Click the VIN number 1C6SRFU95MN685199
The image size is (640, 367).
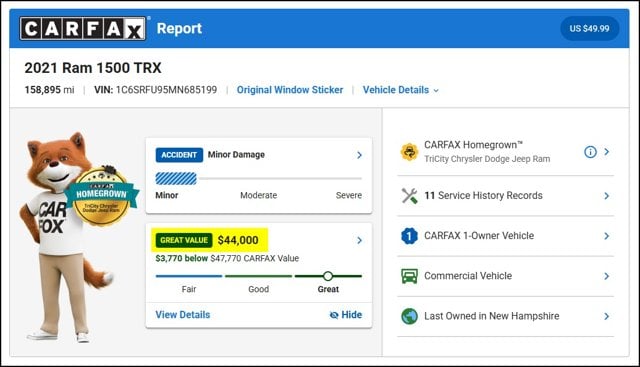point(167,90)
